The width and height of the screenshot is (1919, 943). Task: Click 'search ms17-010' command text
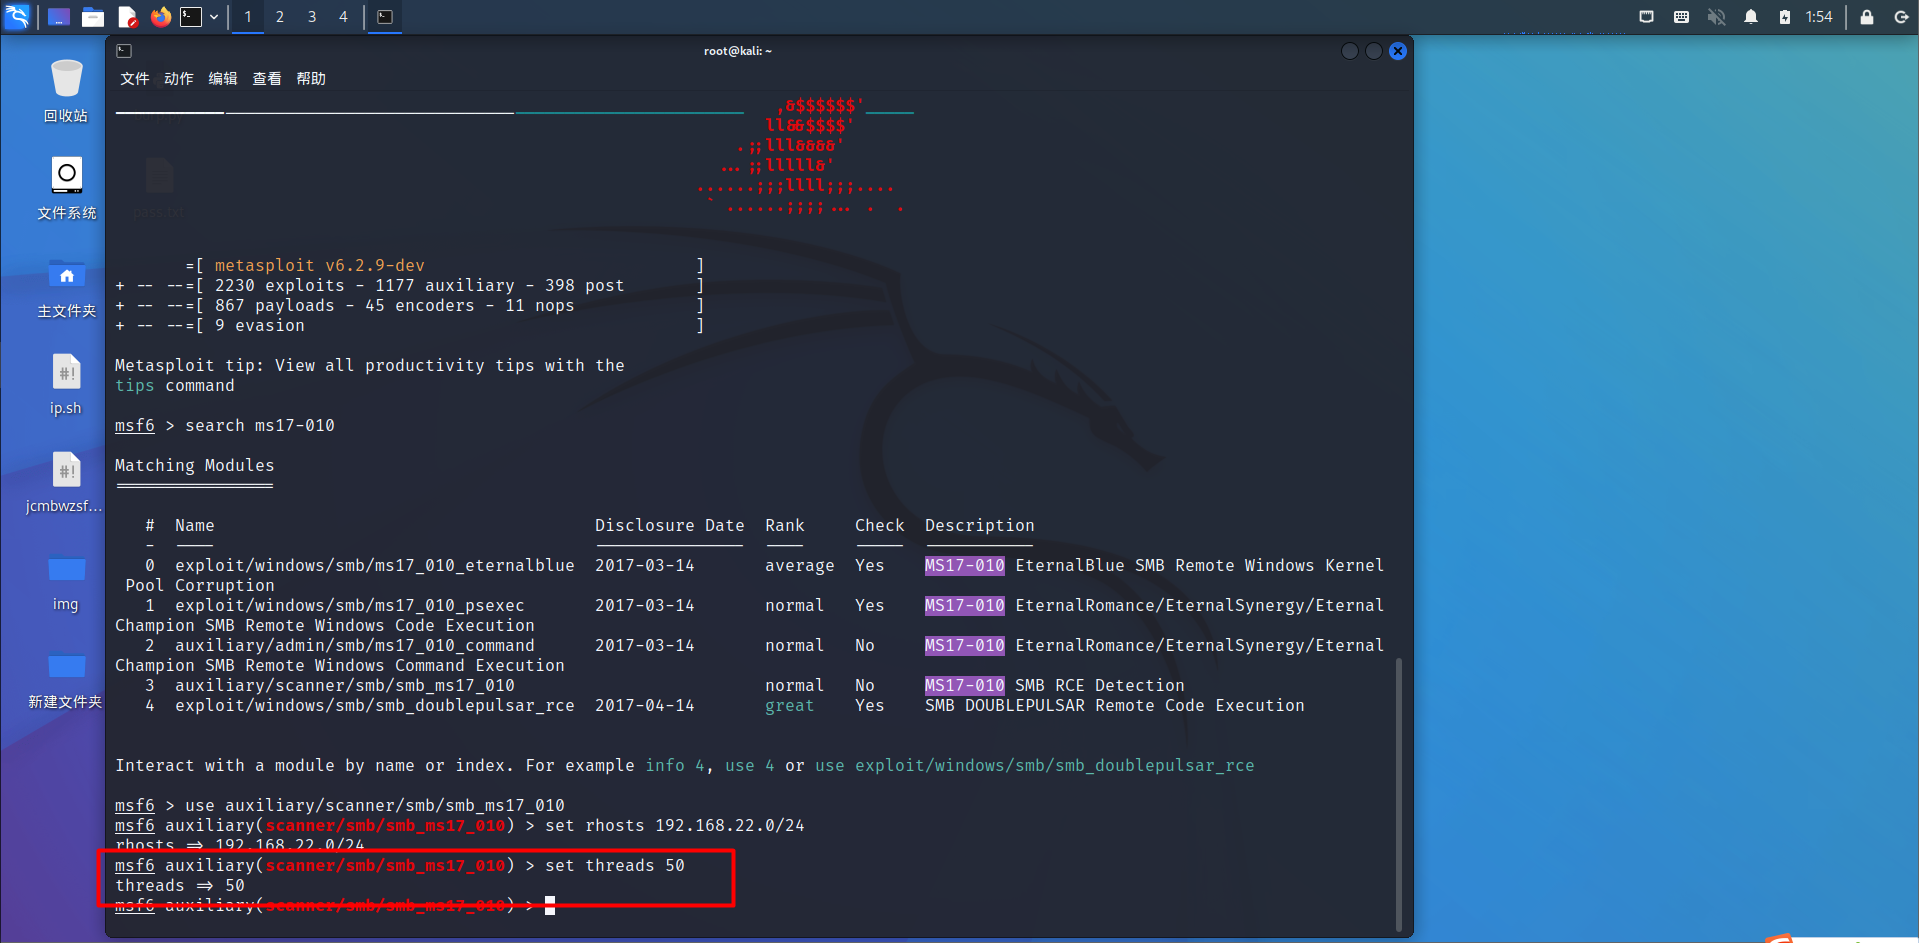tap(260, 426)
